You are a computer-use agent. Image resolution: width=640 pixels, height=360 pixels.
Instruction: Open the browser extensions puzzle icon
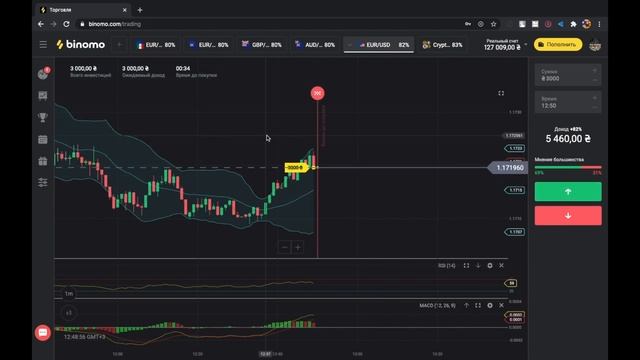[x=573, y=24]
